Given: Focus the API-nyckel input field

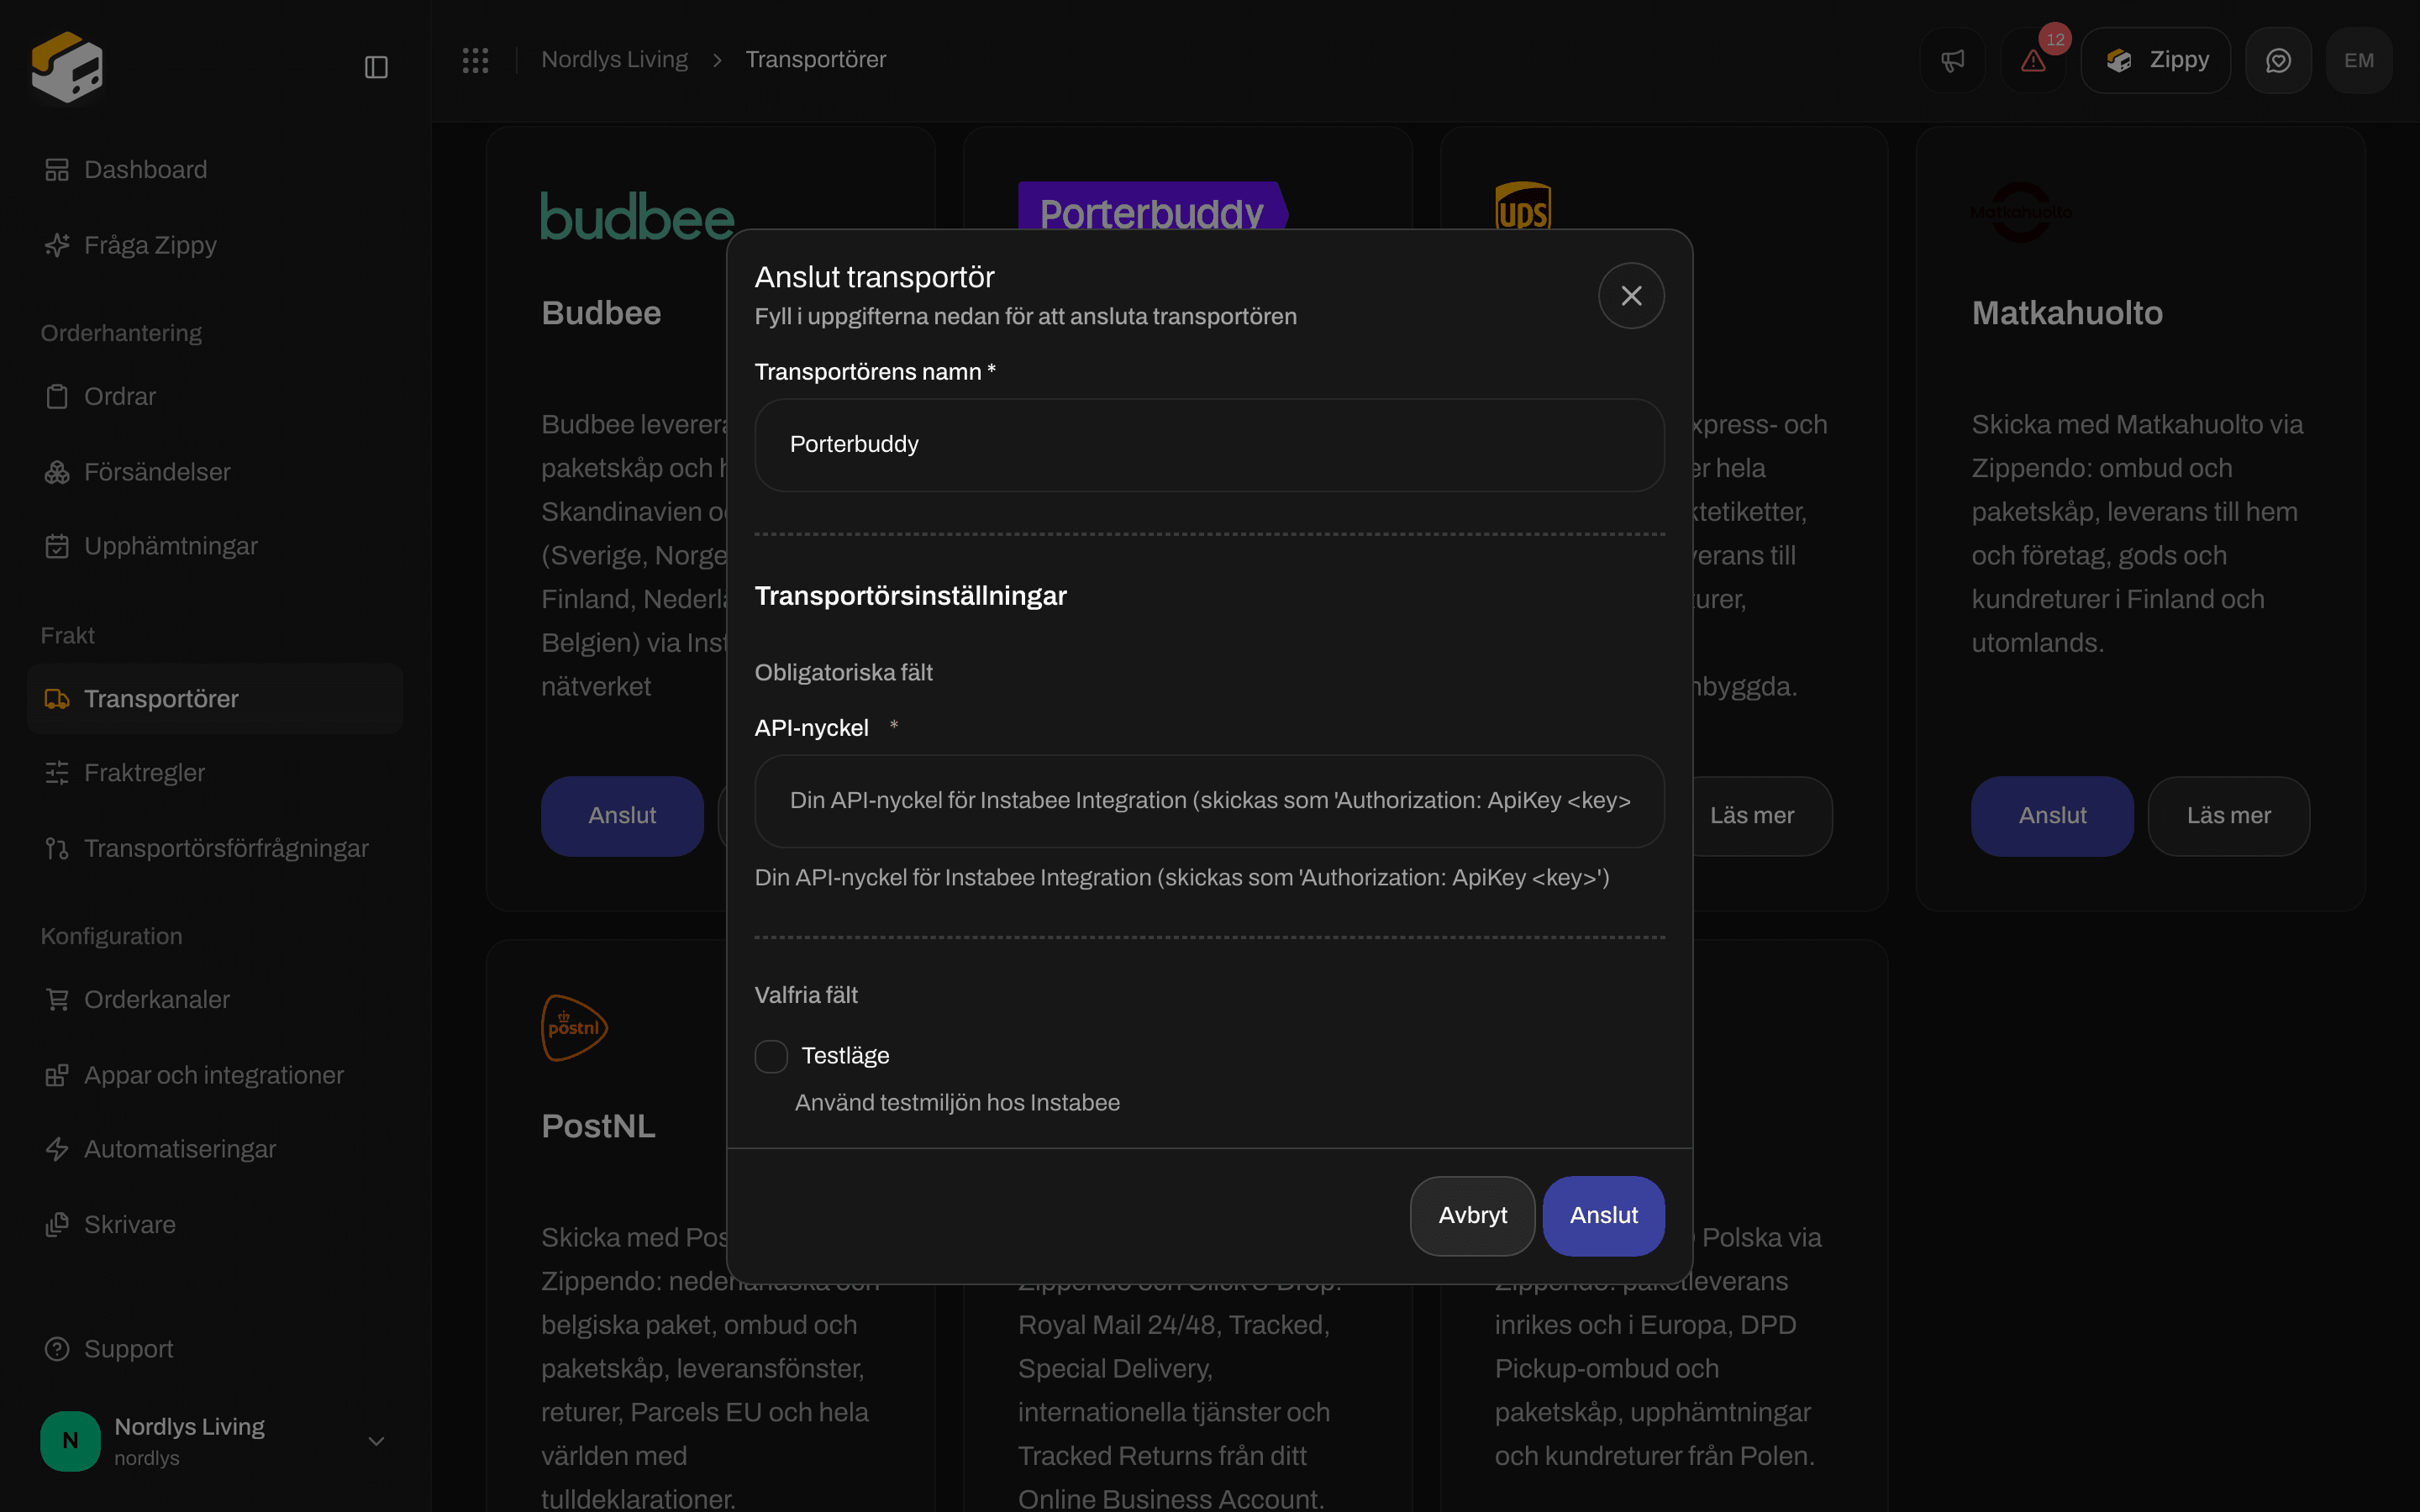Looking at the screenshot, I should pyautogui.click(x=1209, y=801).
